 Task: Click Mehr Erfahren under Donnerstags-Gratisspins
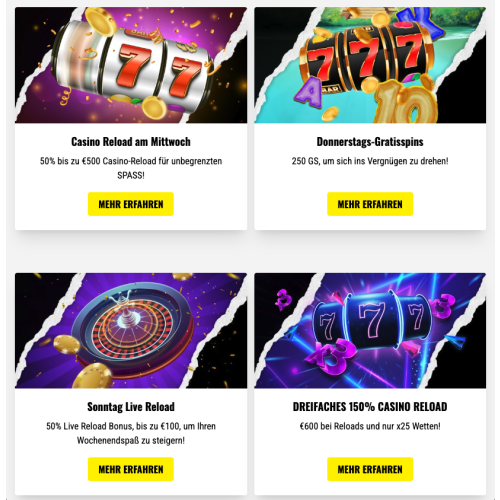tap(370, 204)
